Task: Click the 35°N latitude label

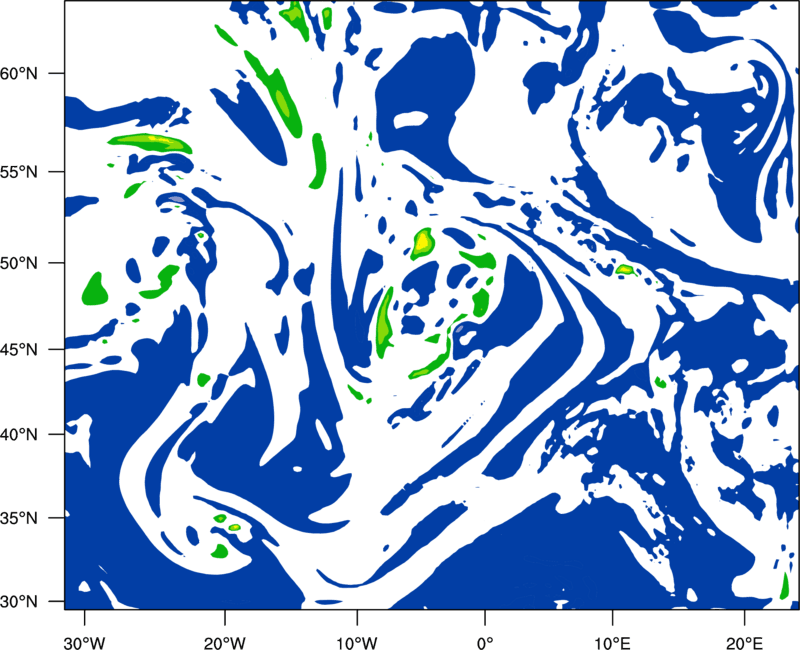Action: [19, 518]
